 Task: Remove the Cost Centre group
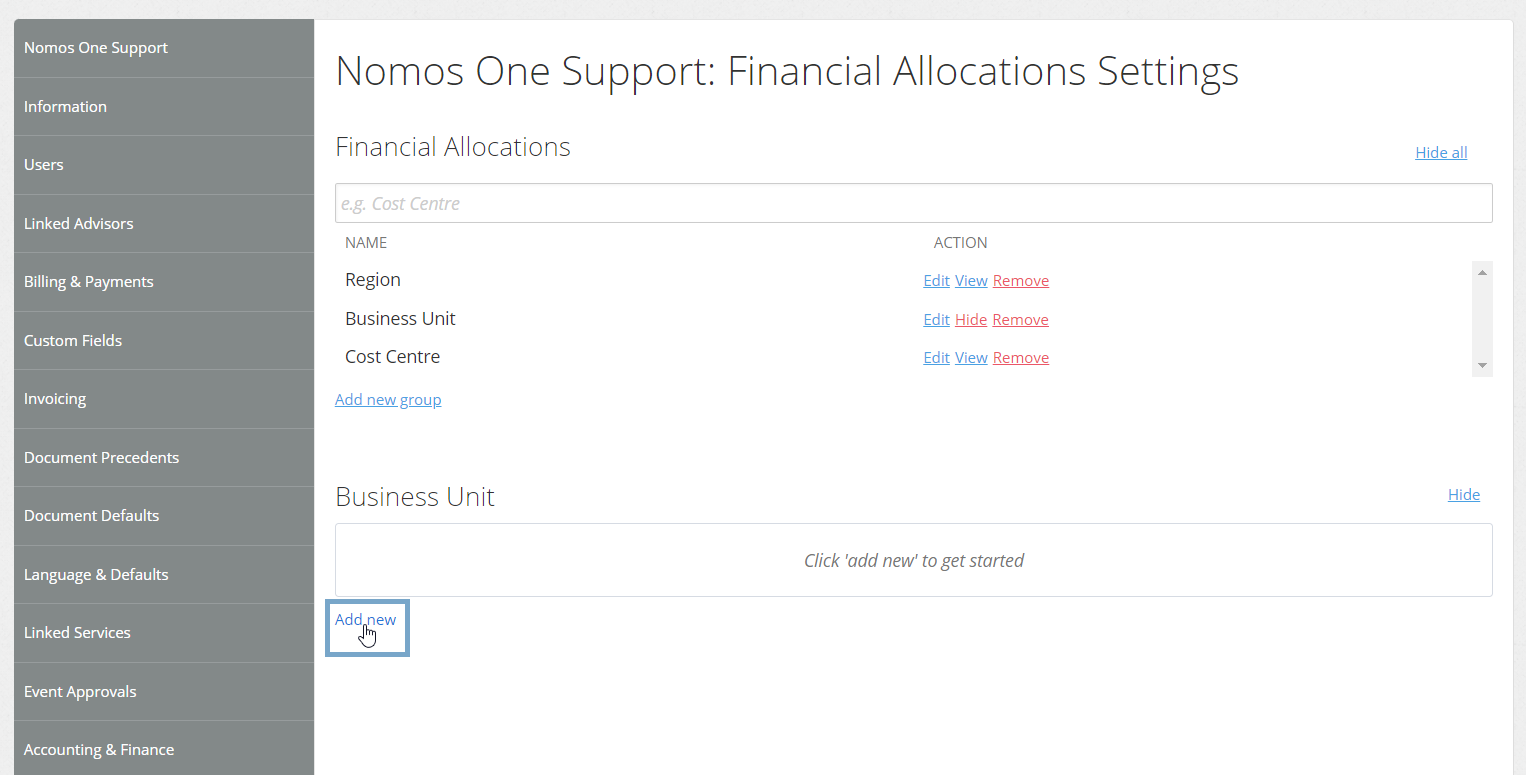pyautogui.click(x=1021, y=358)
